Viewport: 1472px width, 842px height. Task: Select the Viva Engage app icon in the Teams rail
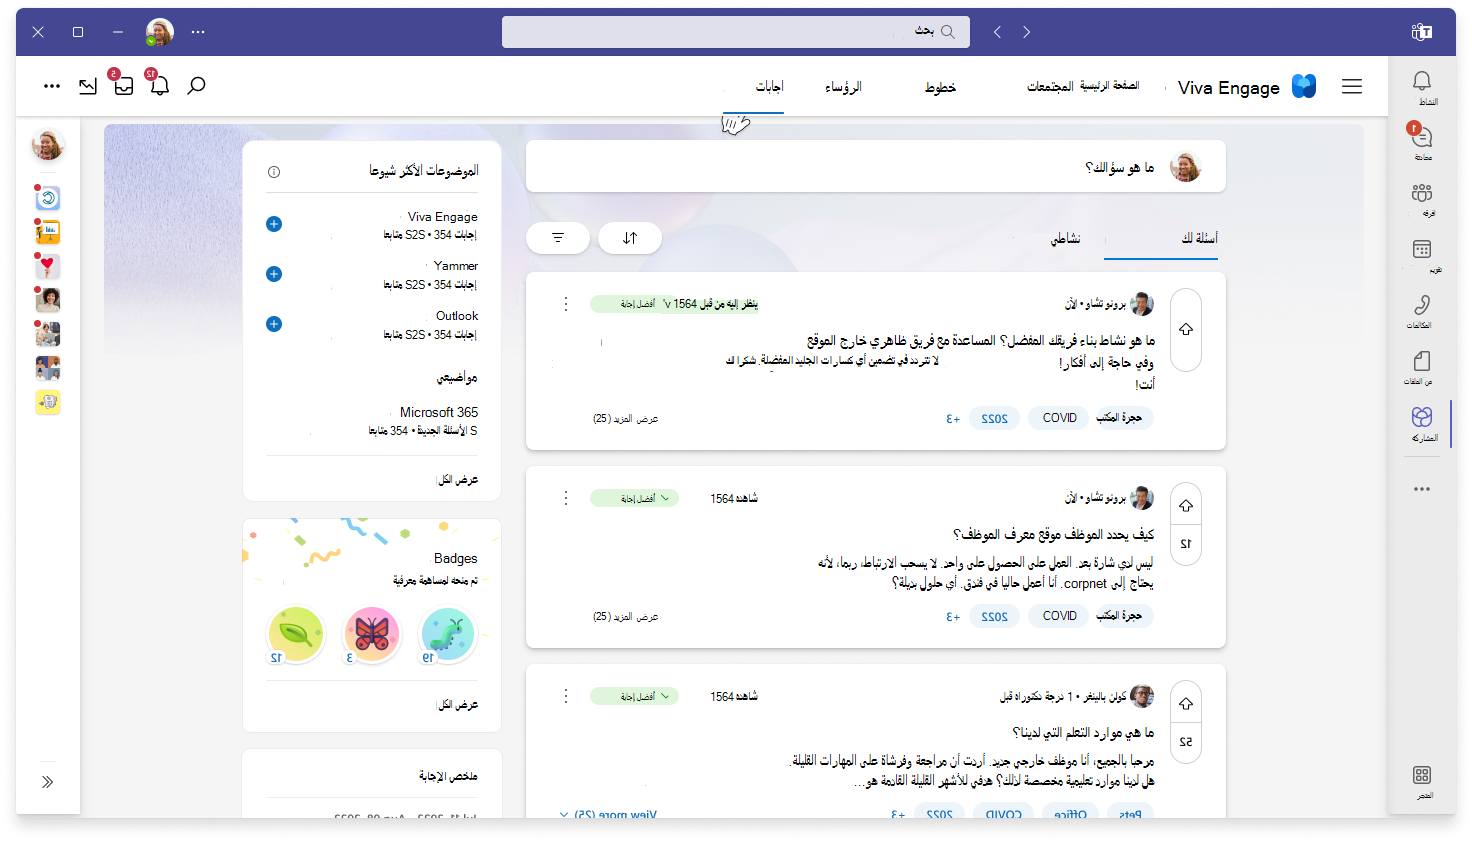coord(1422,417)
